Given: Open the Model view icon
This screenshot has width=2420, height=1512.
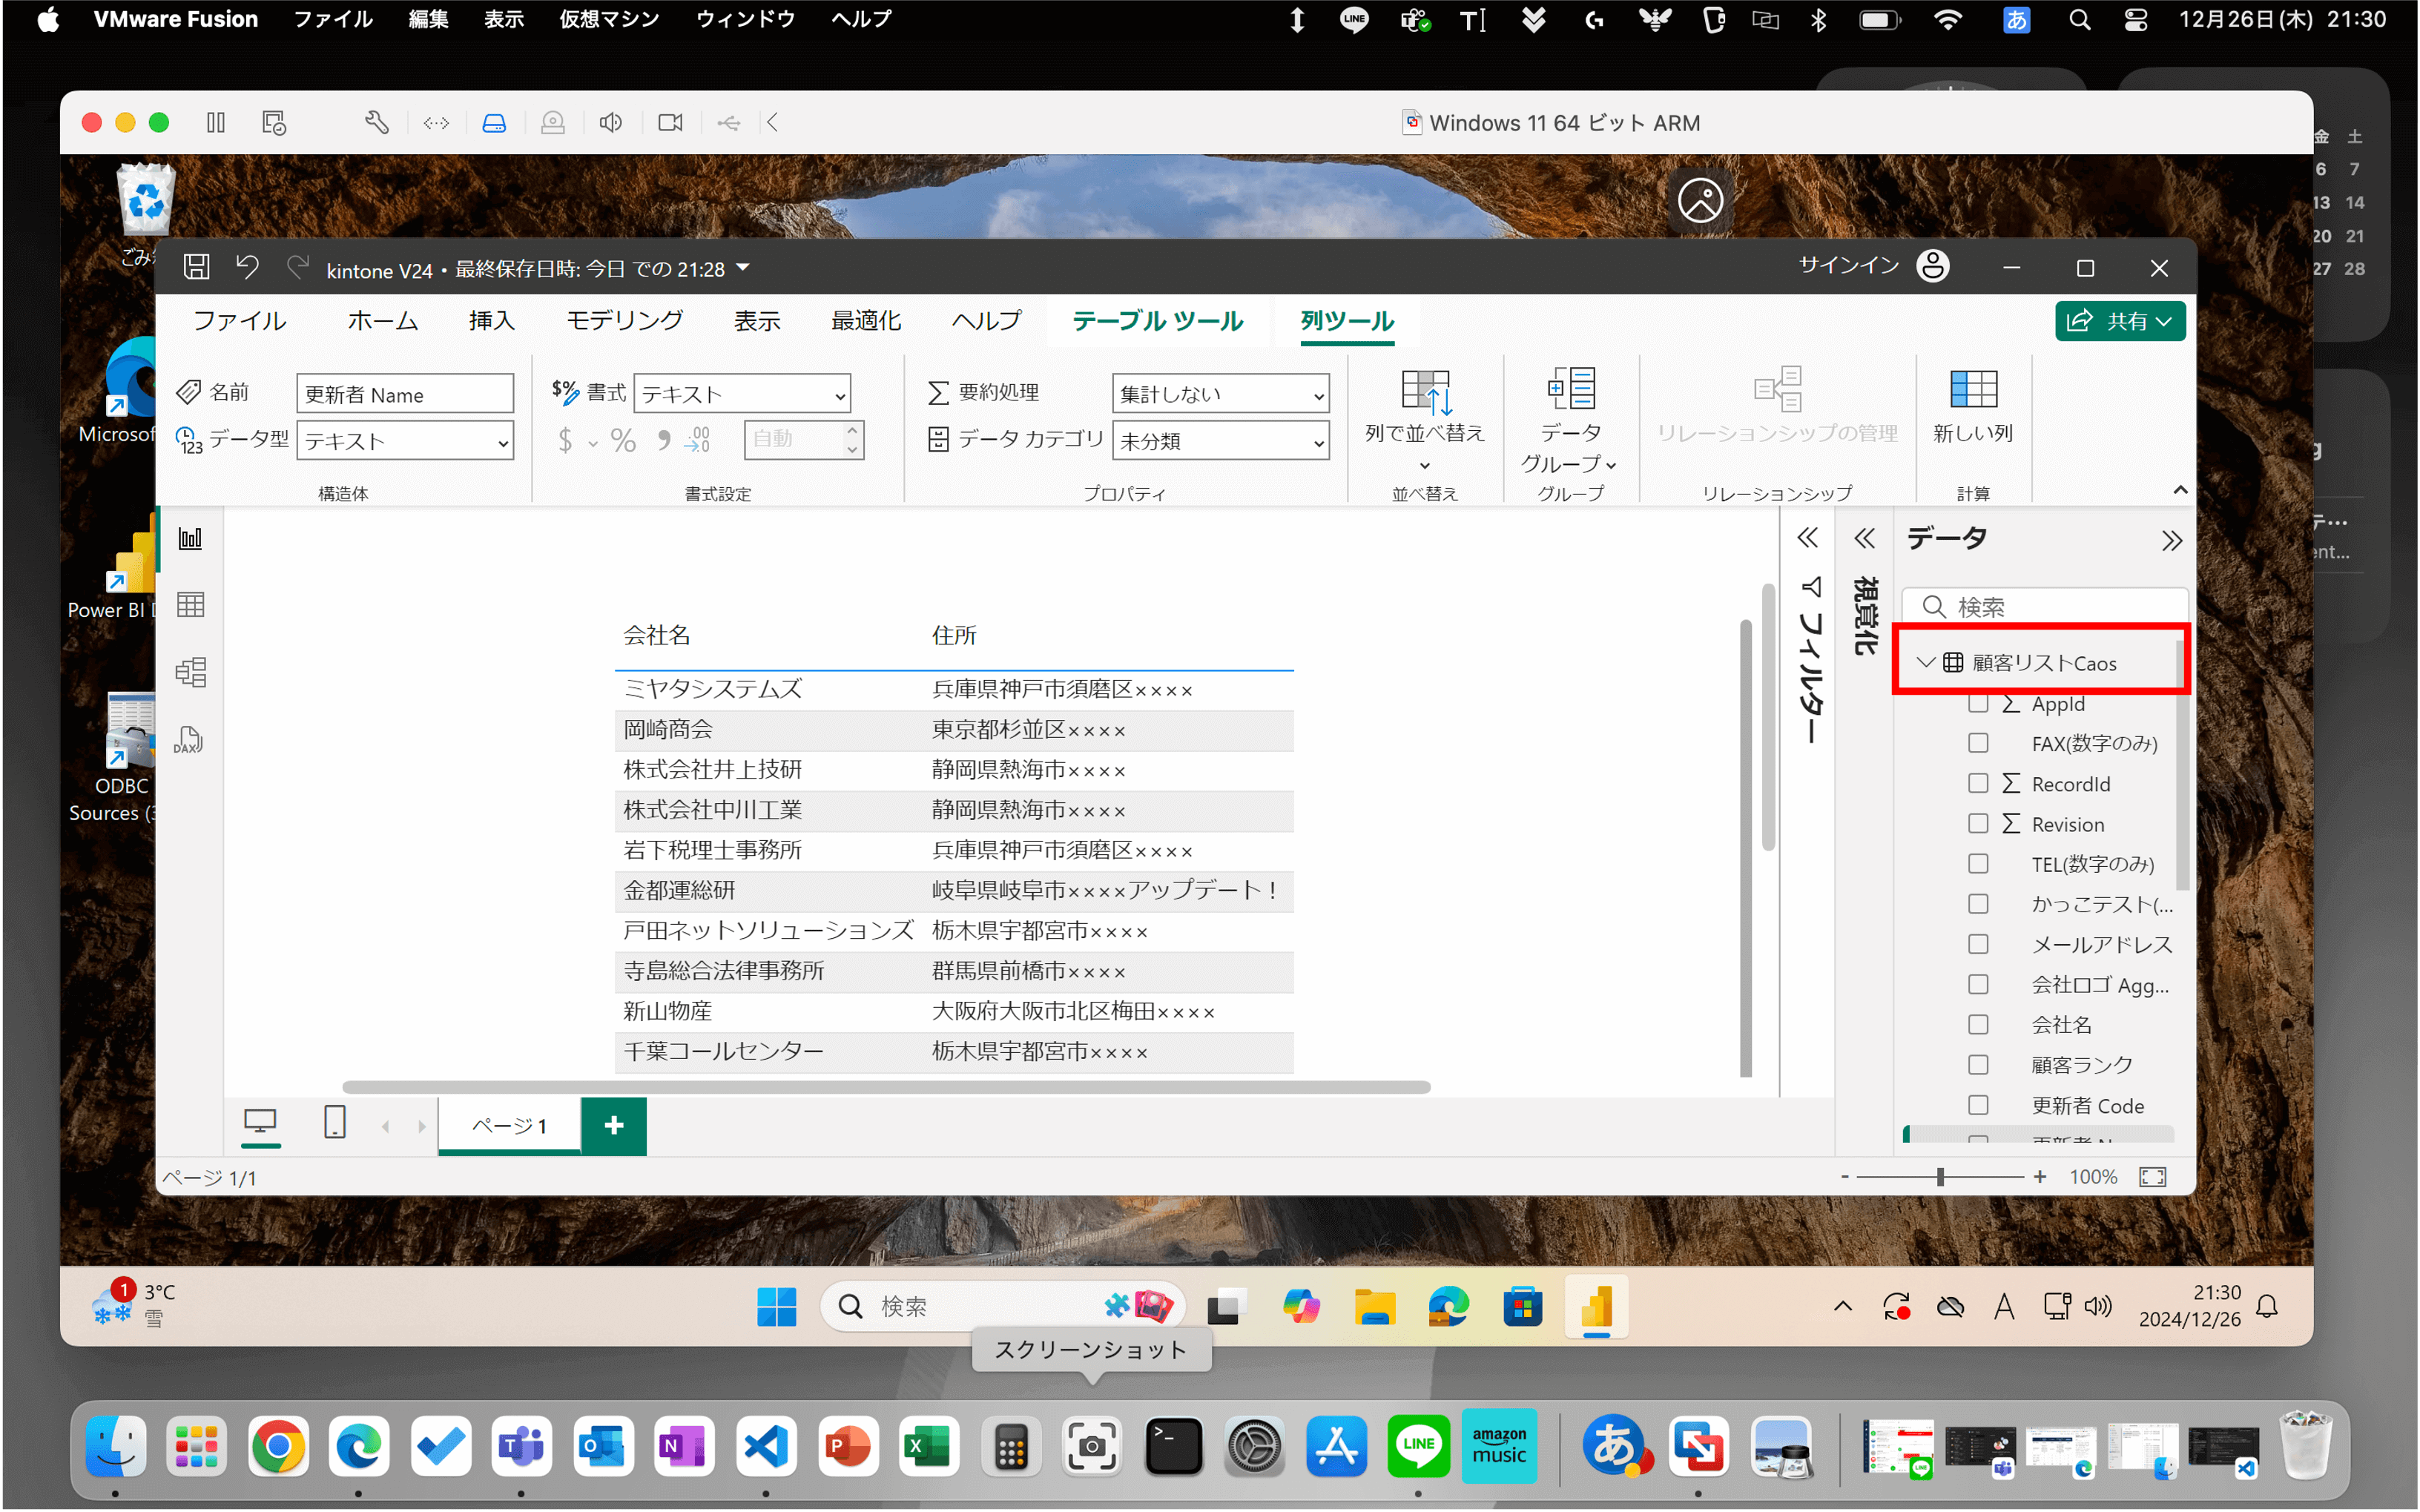Looking at the screenshot, I should pos(190,672).
